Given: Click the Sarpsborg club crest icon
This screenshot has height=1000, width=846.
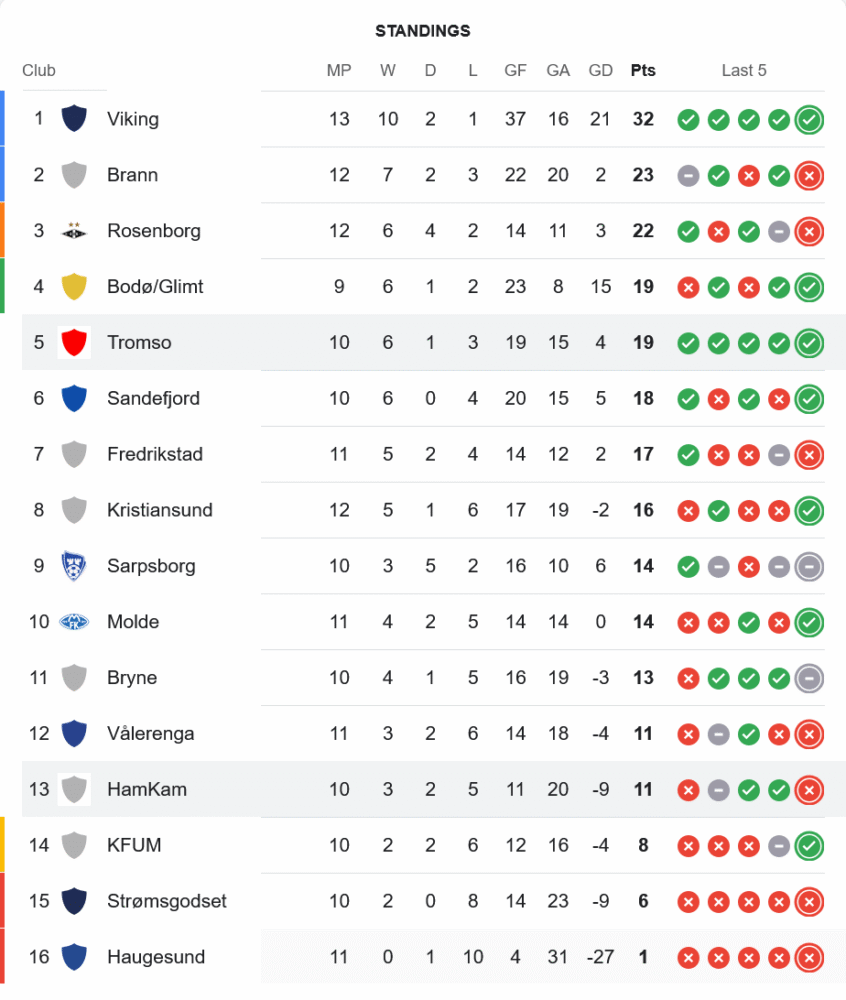Looking at the screenshot, I should [74, 566].
